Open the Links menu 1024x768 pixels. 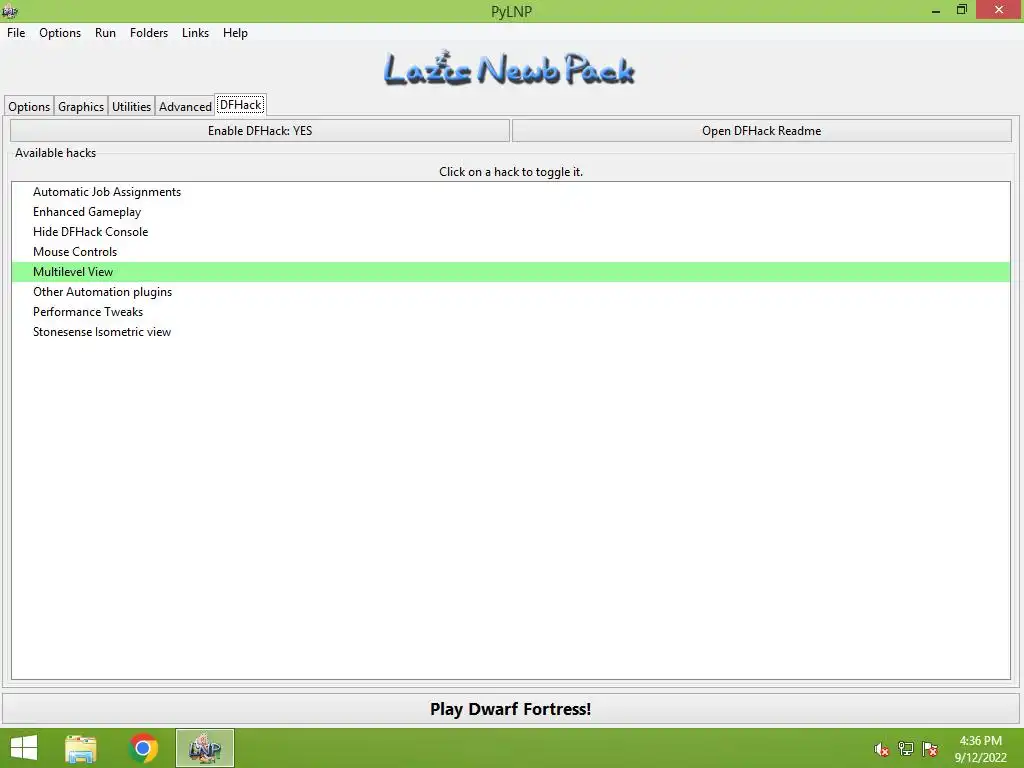[195, 33]
